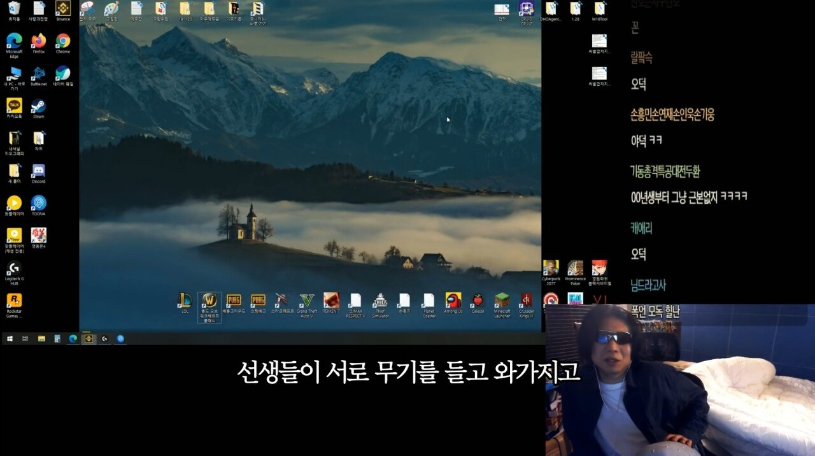Switch to Edge on the taskbar

73,338
